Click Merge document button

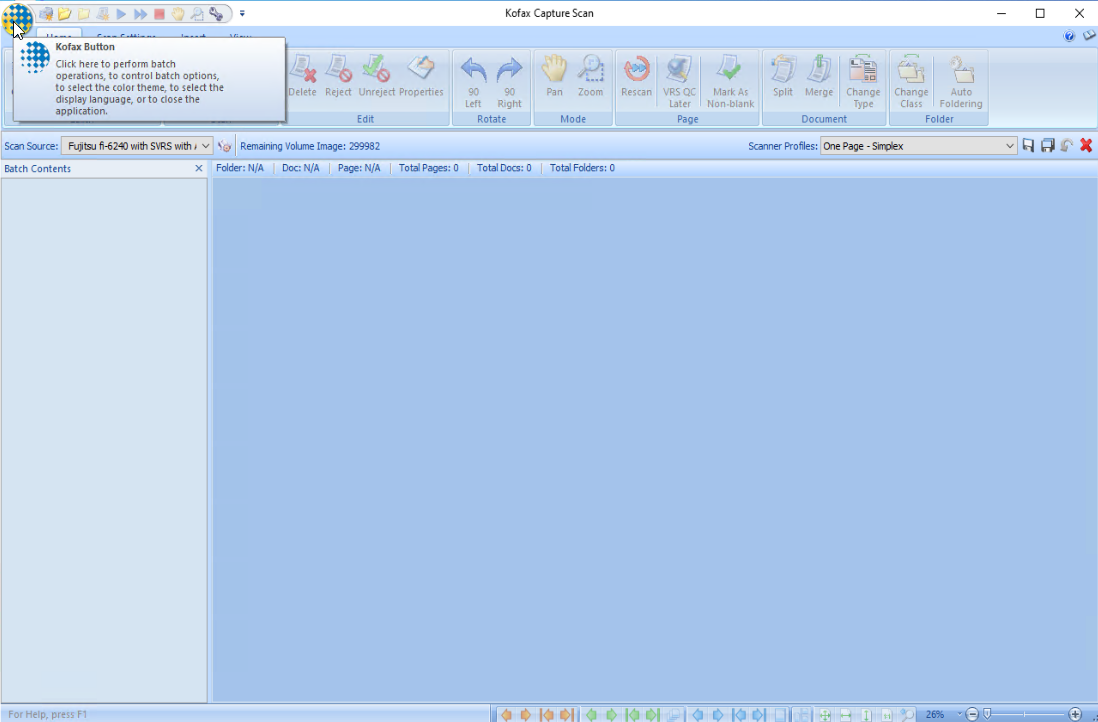[x=819, y=77]
